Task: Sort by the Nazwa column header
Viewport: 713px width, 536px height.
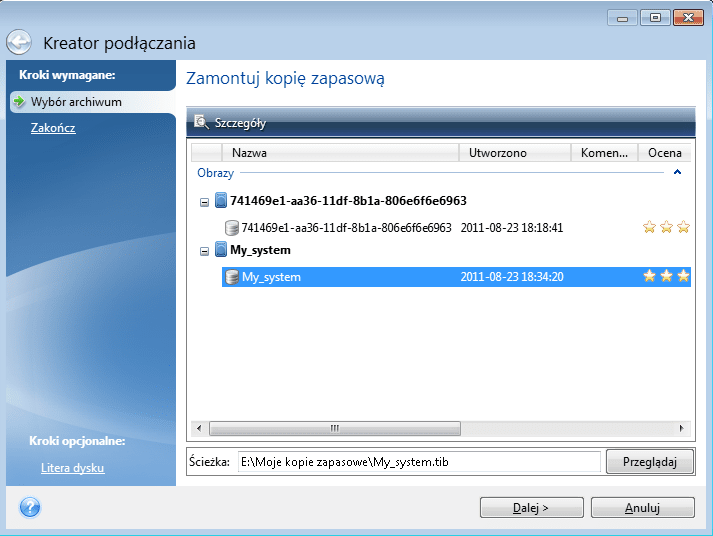Action: [x=340, y=153]
